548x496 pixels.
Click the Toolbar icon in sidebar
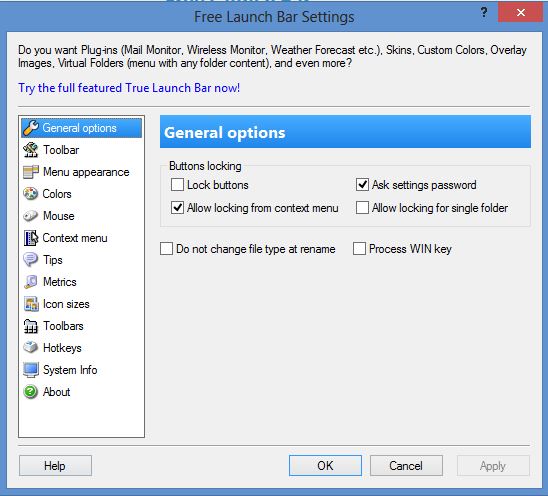coord(31,150)
